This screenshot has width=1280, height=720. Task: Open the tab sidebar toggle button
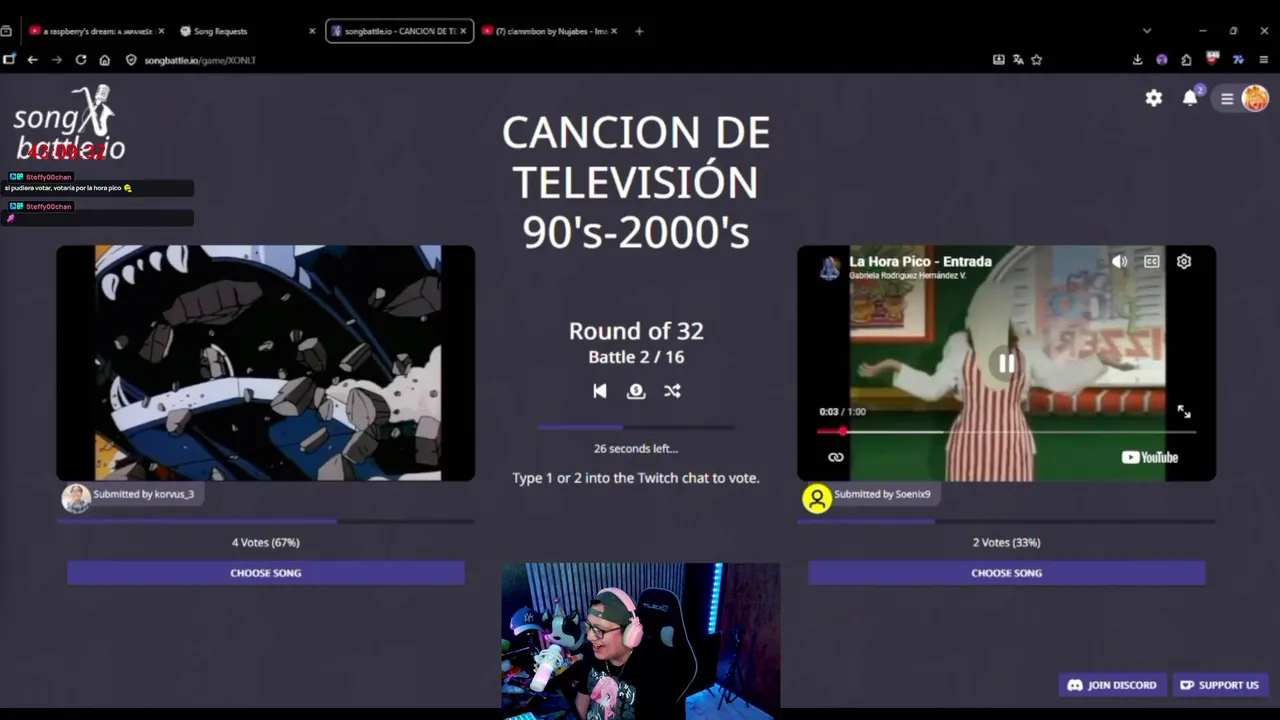(9, 60)
